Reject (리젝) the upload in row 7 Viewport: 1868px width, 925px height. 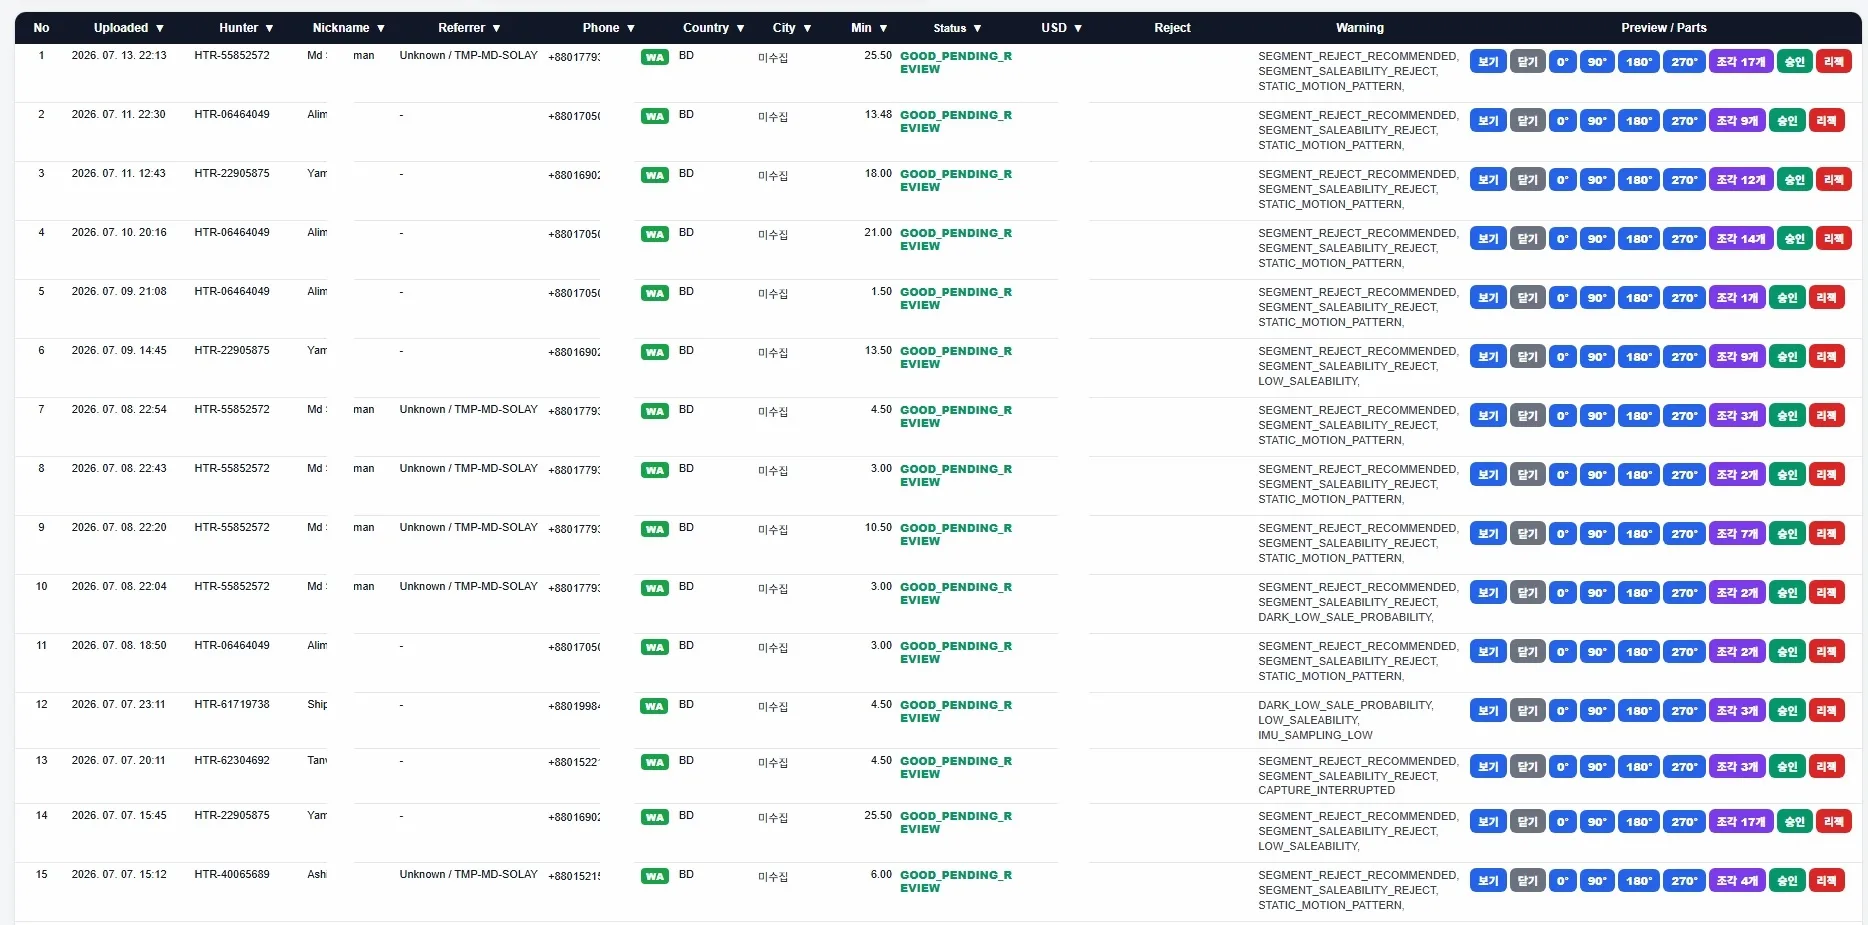1826,416
